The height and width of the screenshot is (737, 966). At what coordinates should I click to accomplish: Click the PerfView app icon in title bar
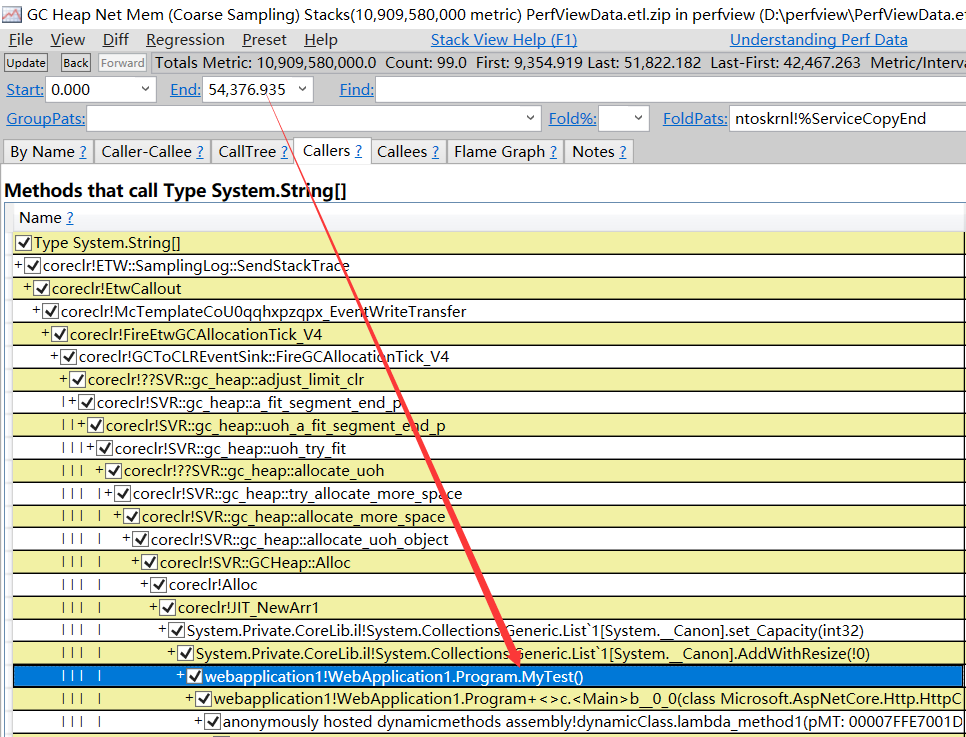pyautogui.click(x=12, y=12)
